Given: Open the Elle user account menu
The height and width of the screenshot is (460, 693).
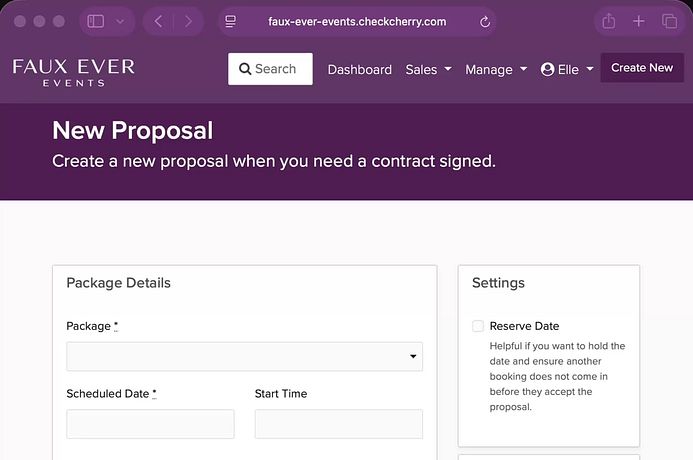Looking at the screenshot, I should (x=567, y=69).
